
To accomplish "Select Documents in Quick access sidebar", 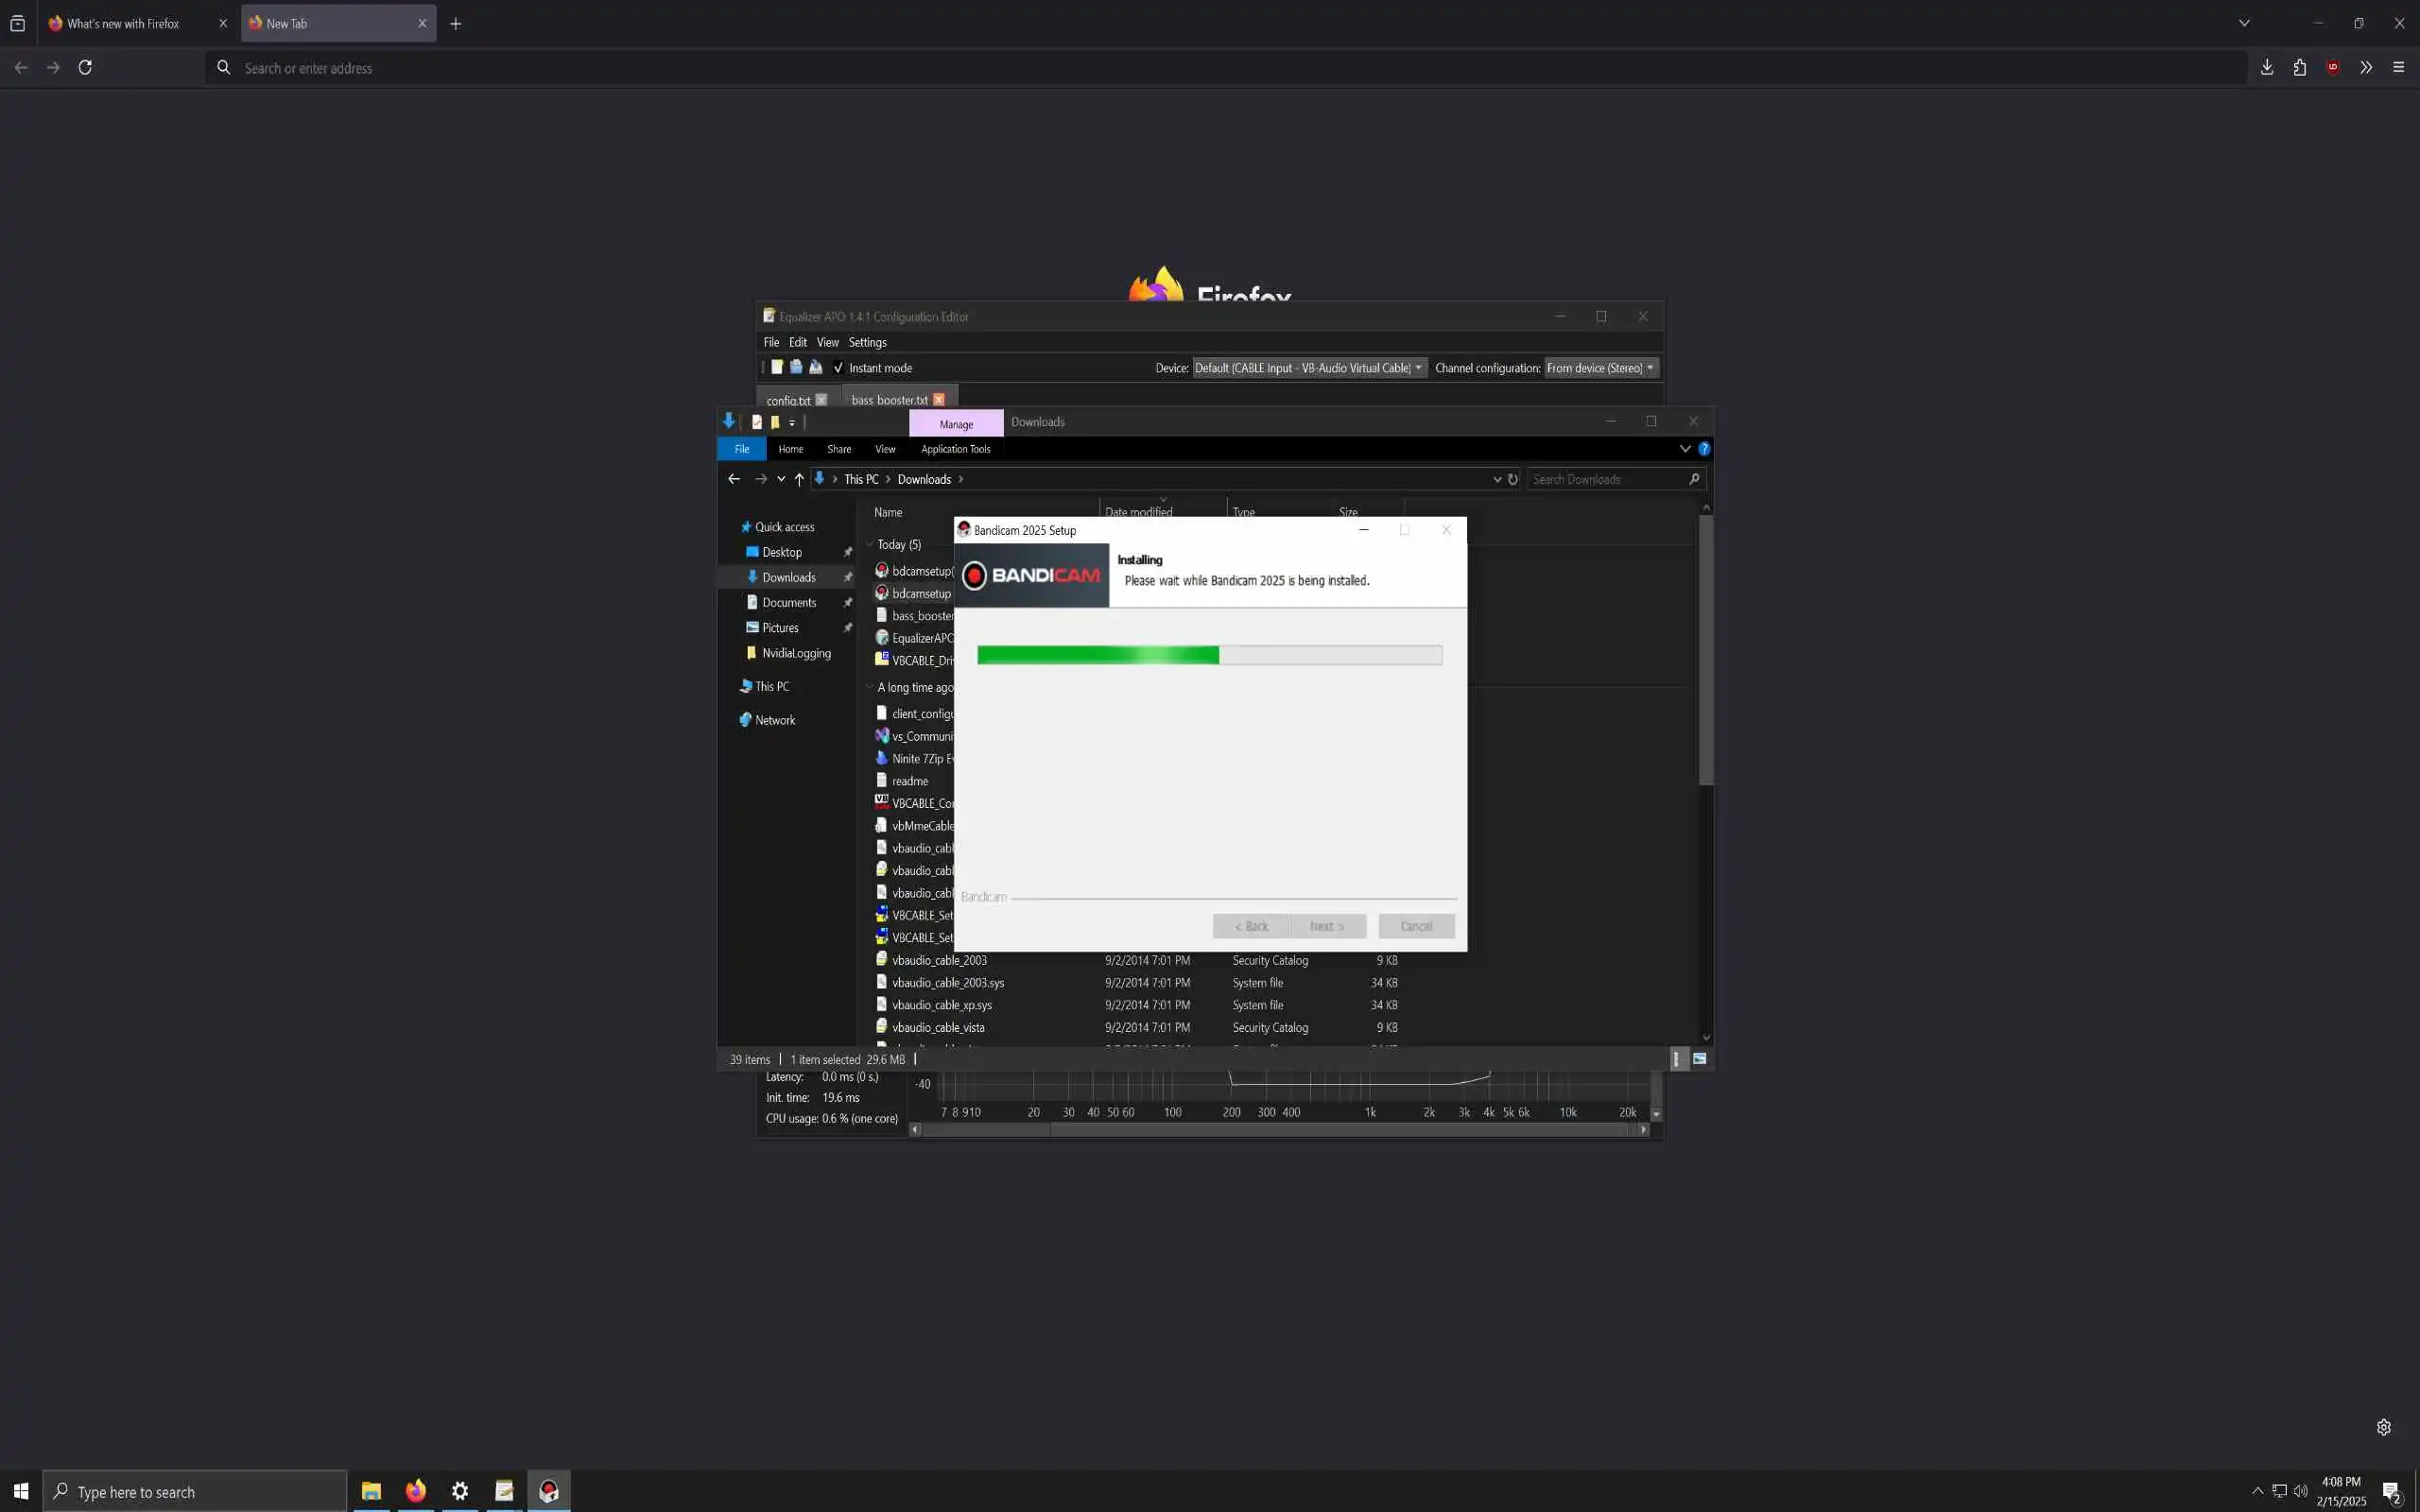I will (x=789, y=602).
